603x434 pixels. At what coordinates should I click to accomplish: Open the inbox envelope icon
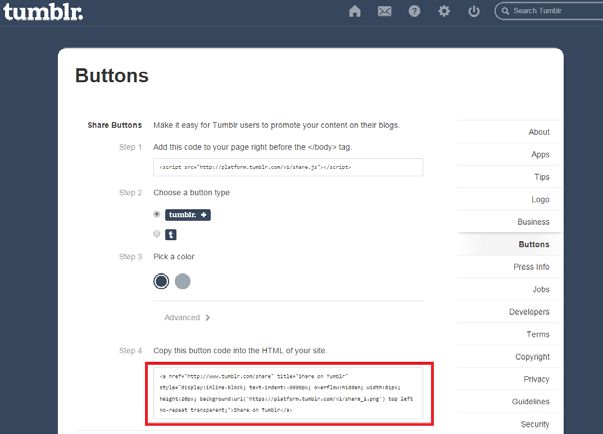click(385, 11)
